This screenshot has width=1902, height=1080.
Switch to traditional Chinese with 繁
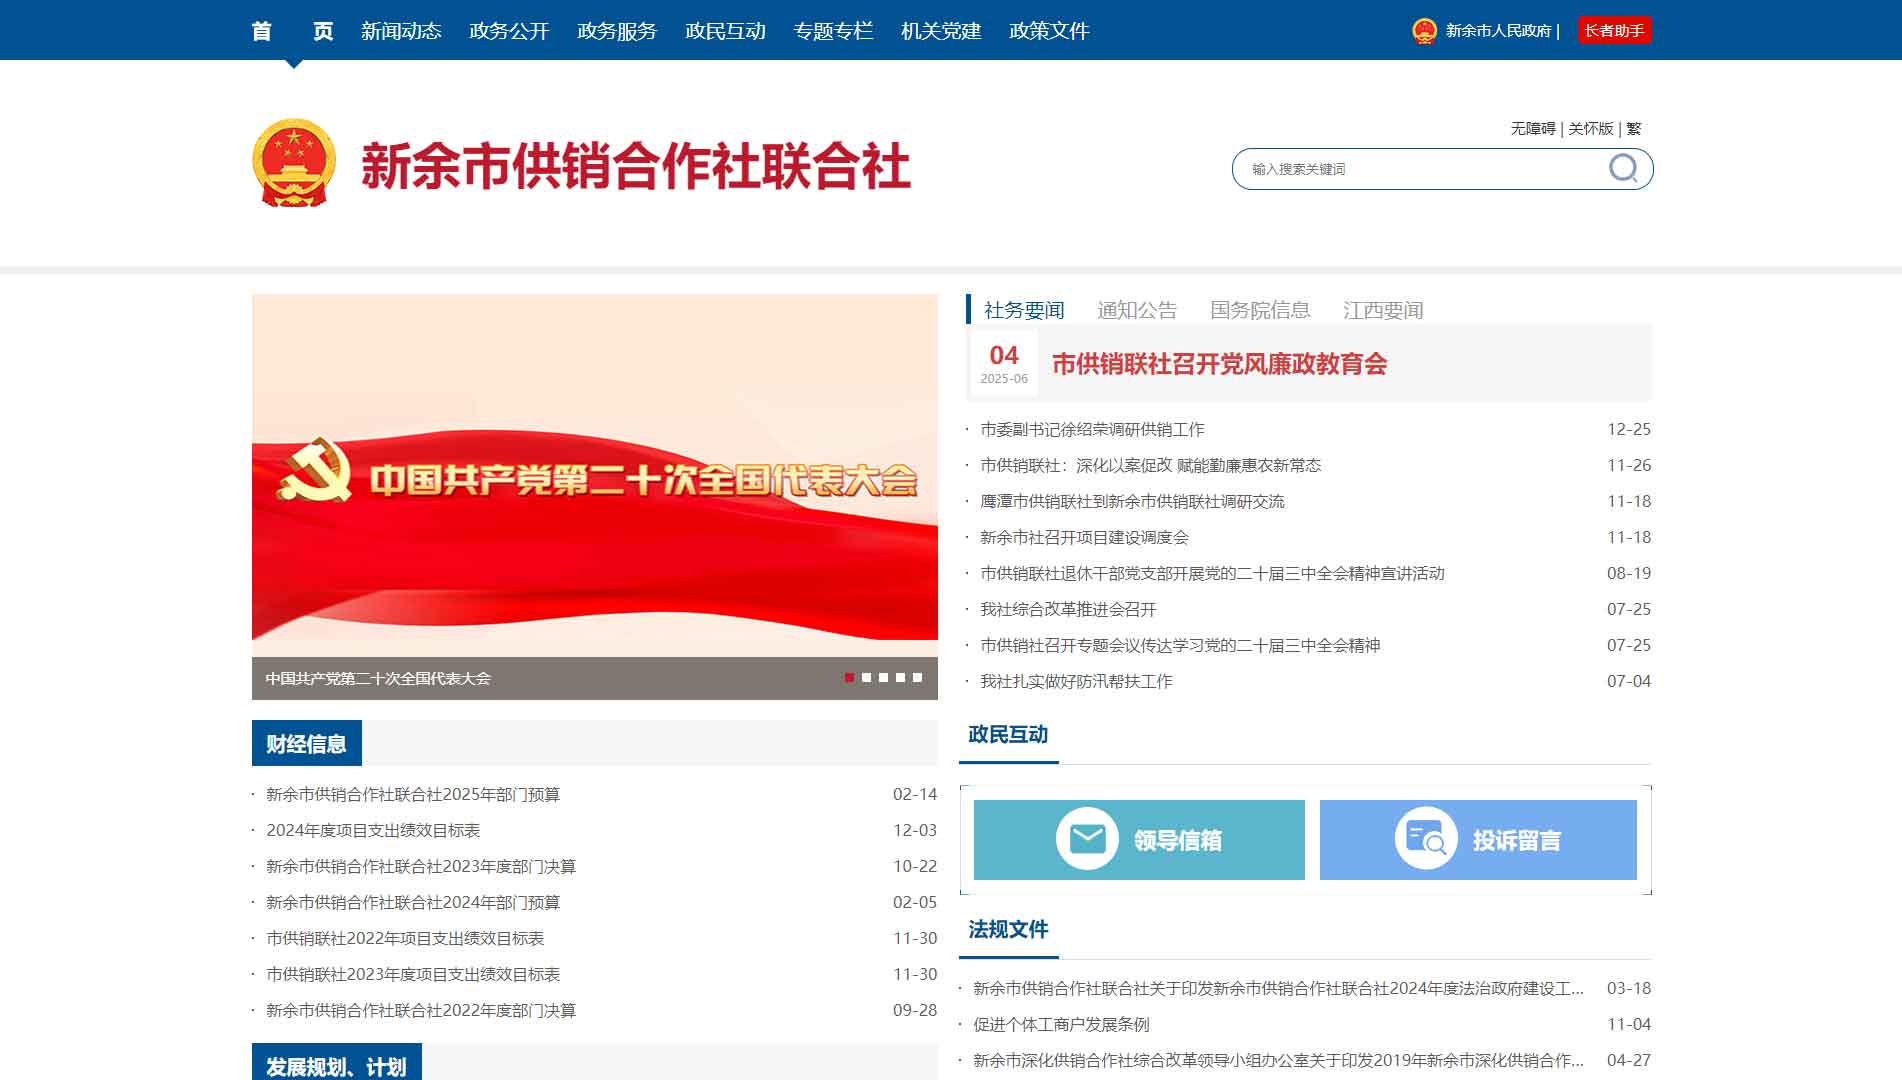tap(1634, 129)
